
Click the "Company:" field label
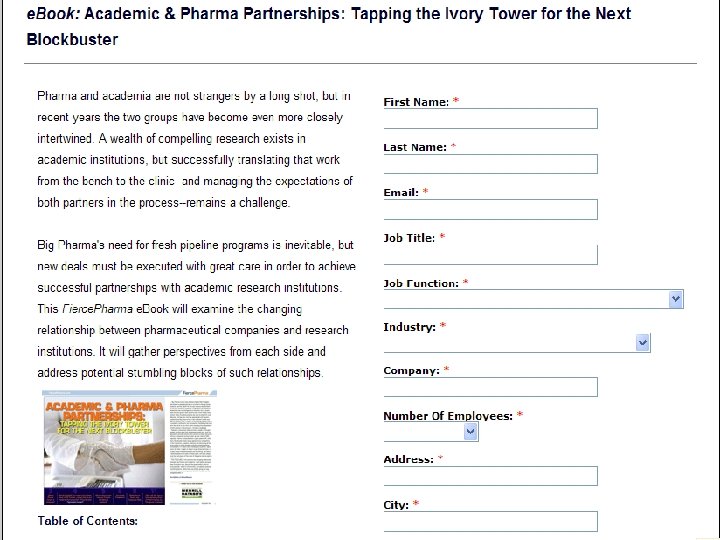pos(412,370)
